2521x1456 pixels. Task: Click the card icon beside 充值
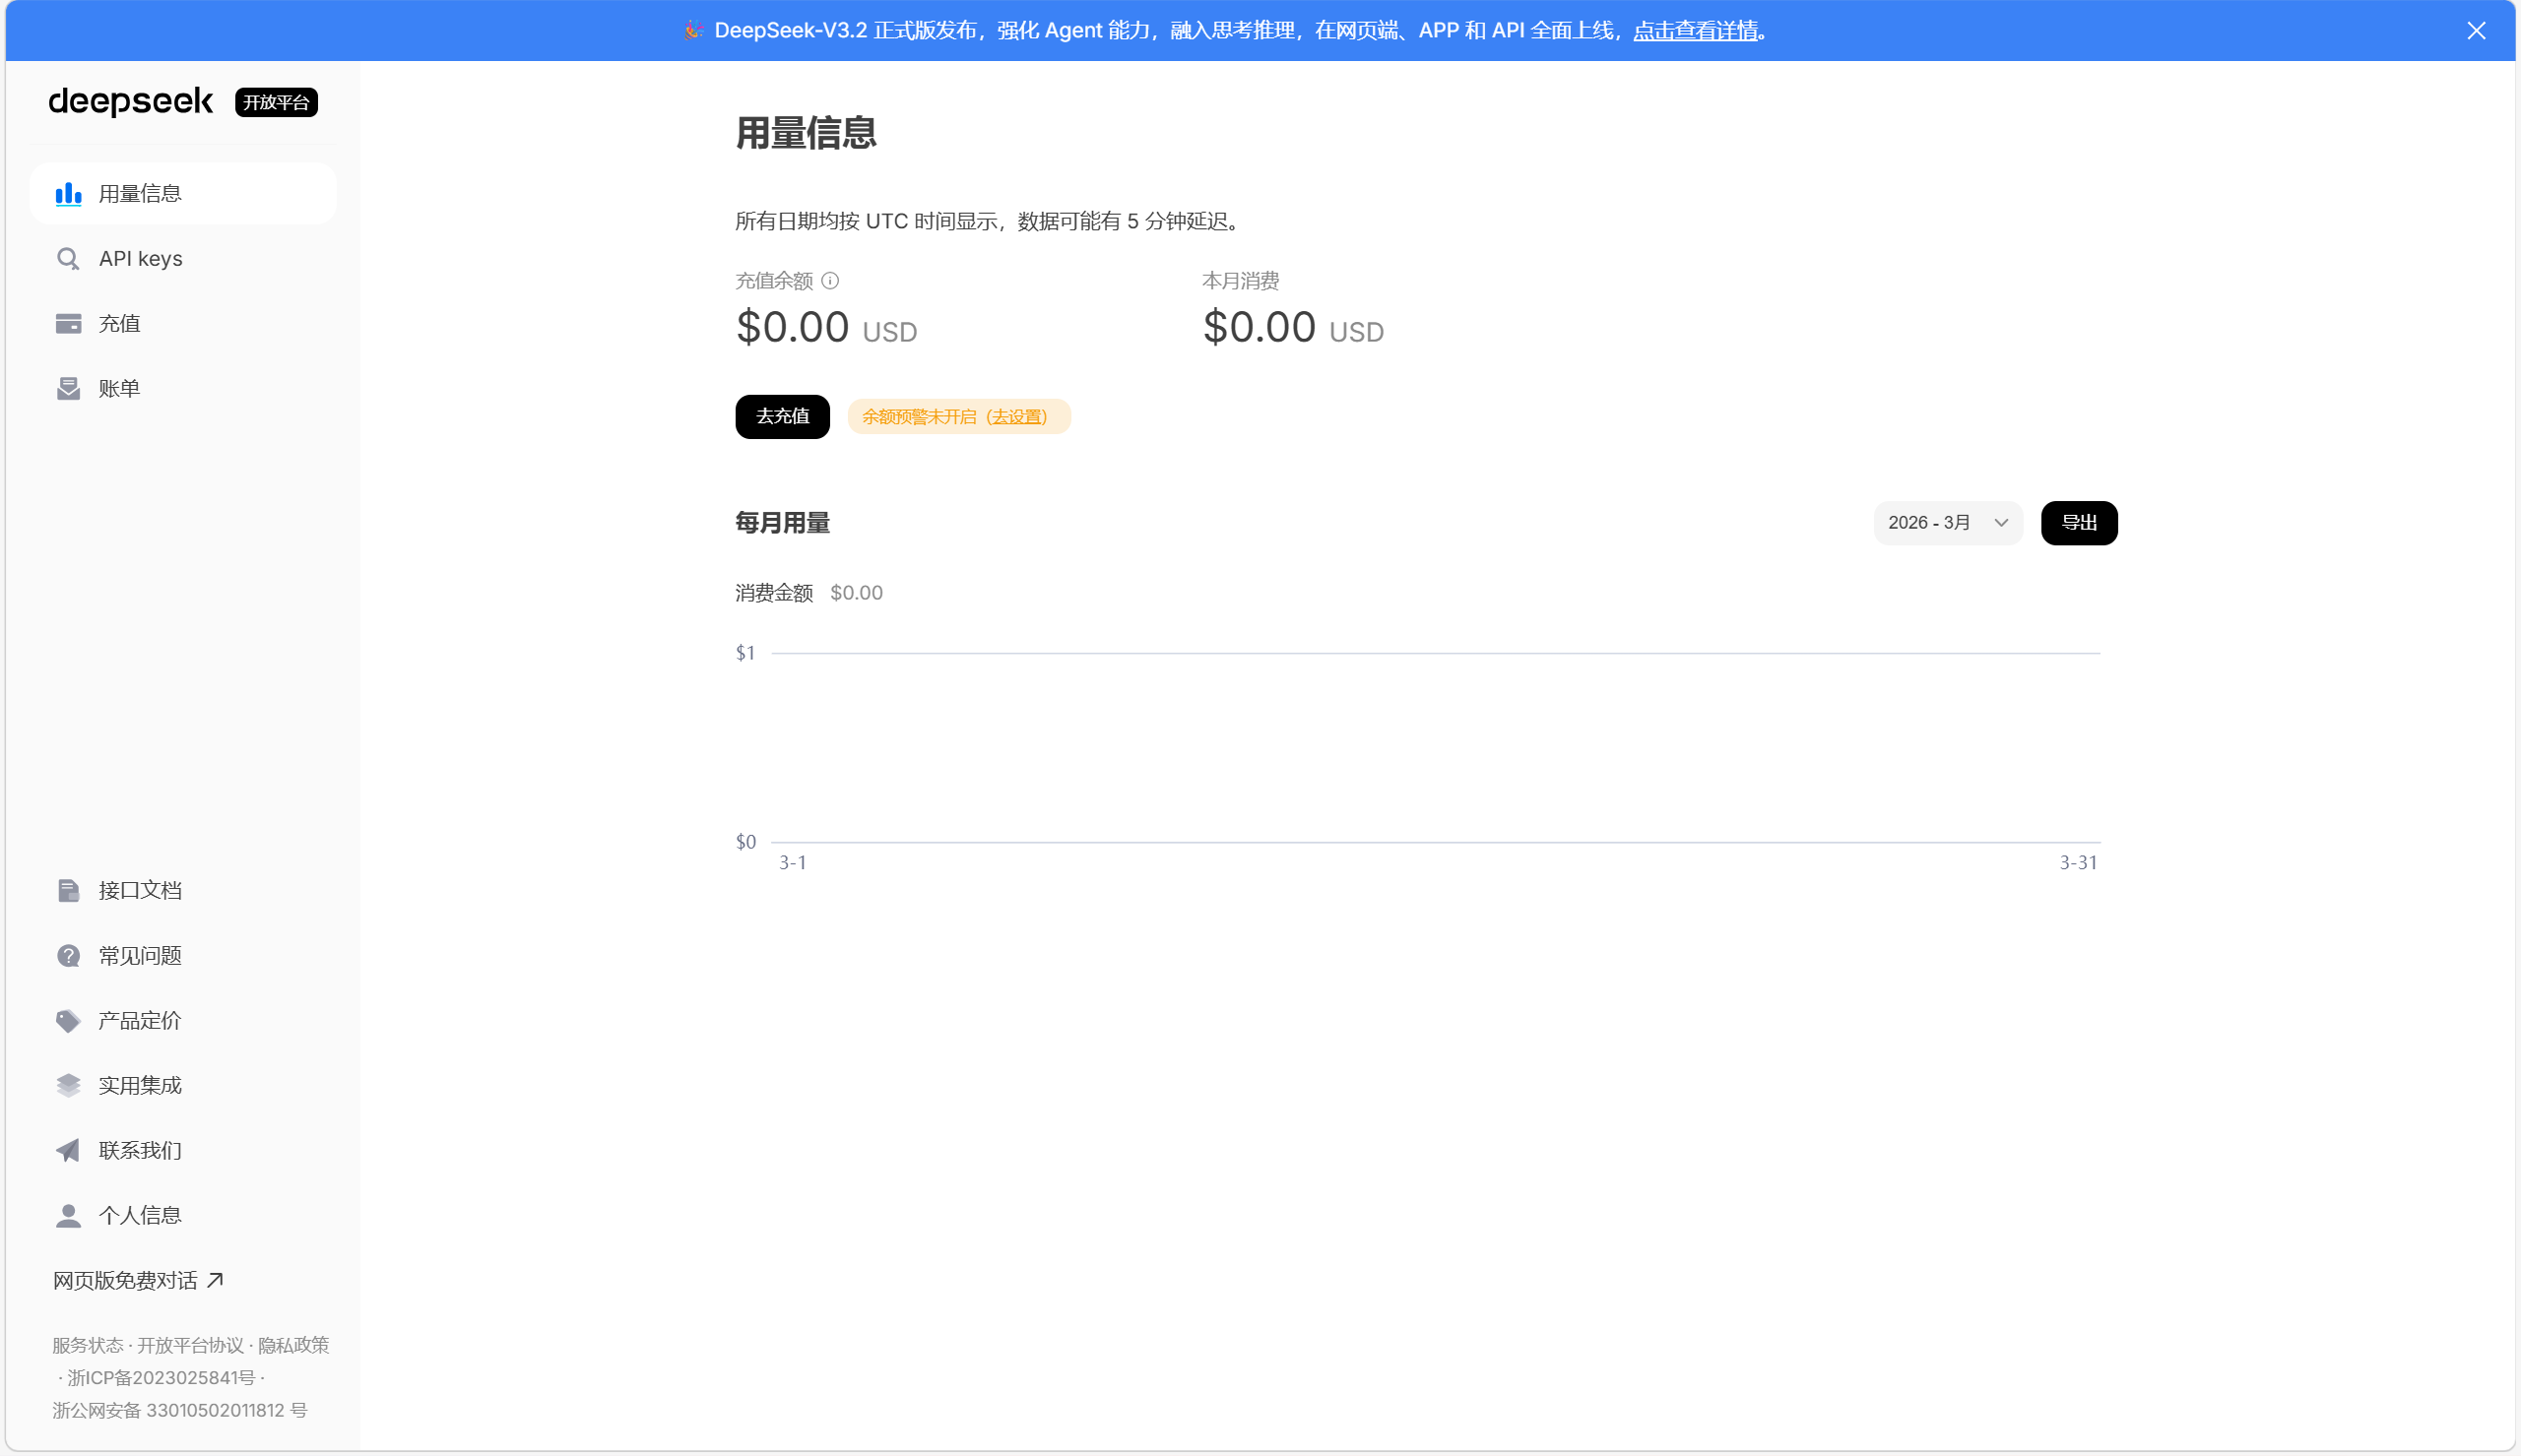coord(68,324)
